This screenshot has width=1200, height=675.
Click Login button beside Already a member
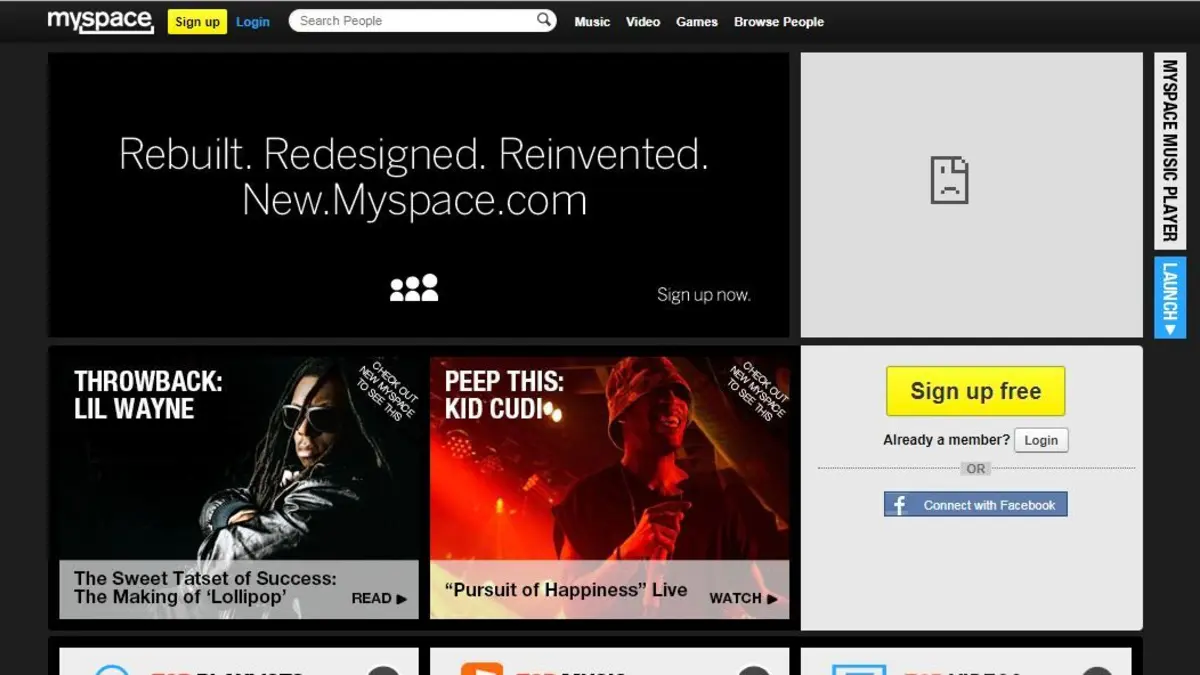(x=1041, y=440)
